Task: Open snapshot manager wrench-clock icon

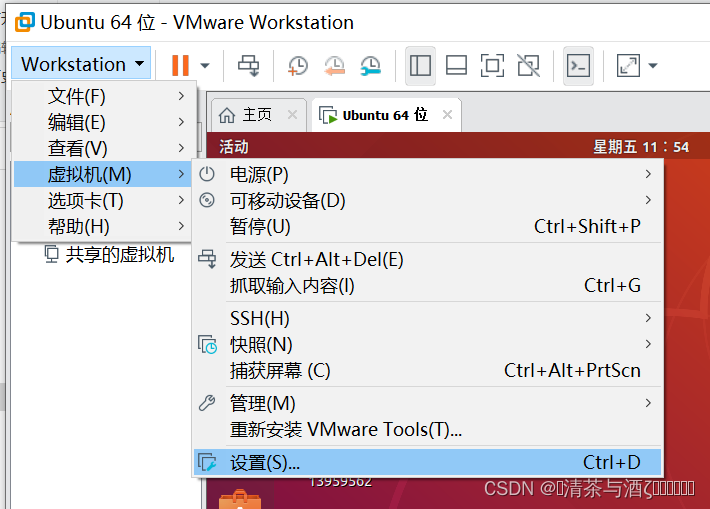Action: (370, 66)
